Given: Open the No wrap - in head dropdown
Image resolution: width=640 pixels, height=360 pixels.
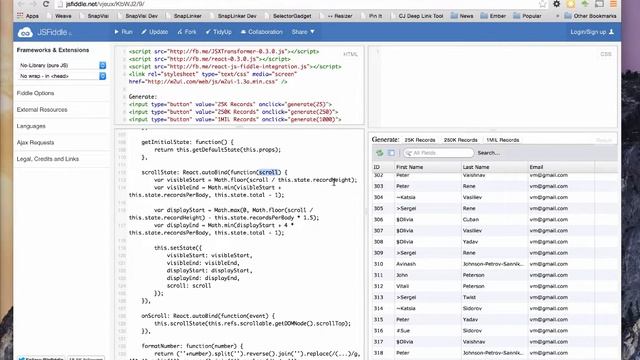Looking at the screenshot, I should [62, 76].
